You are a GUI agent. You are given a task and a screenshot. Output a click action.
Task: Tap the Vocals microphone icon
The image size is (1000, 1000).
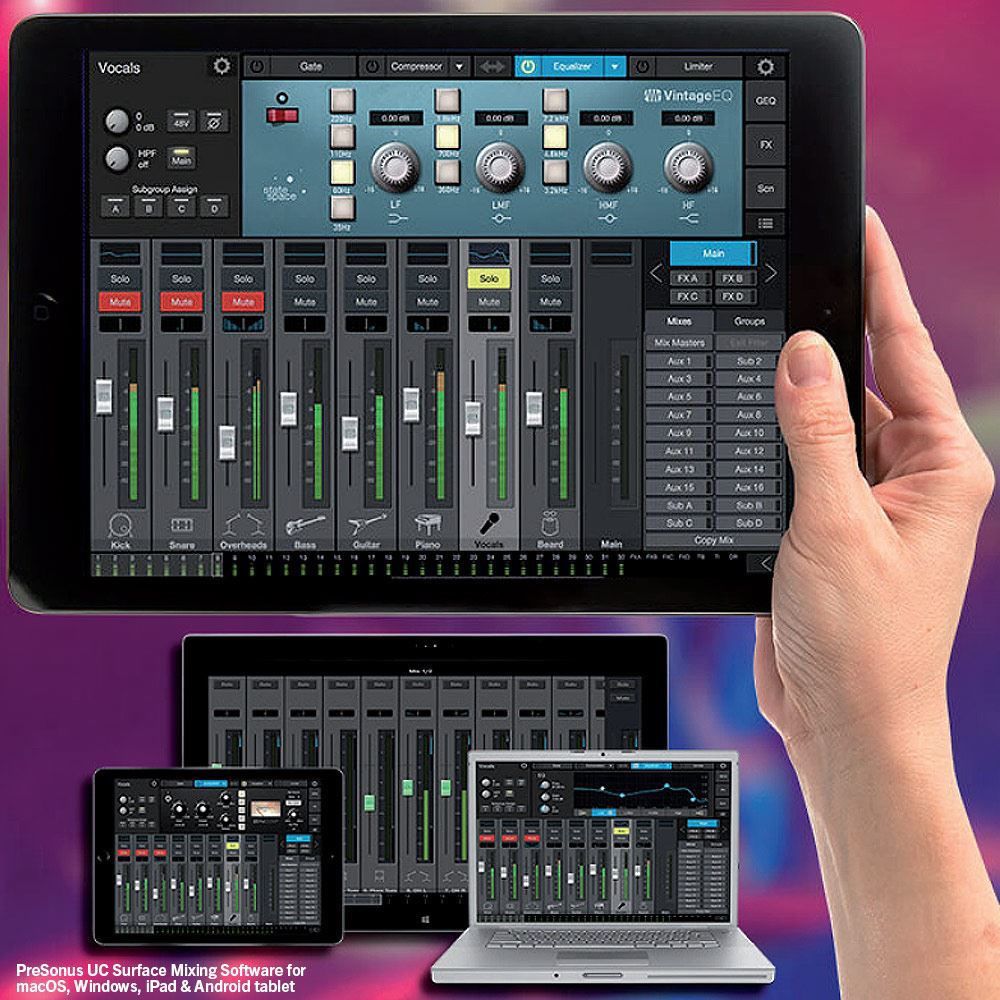click(x=489, y=523)
